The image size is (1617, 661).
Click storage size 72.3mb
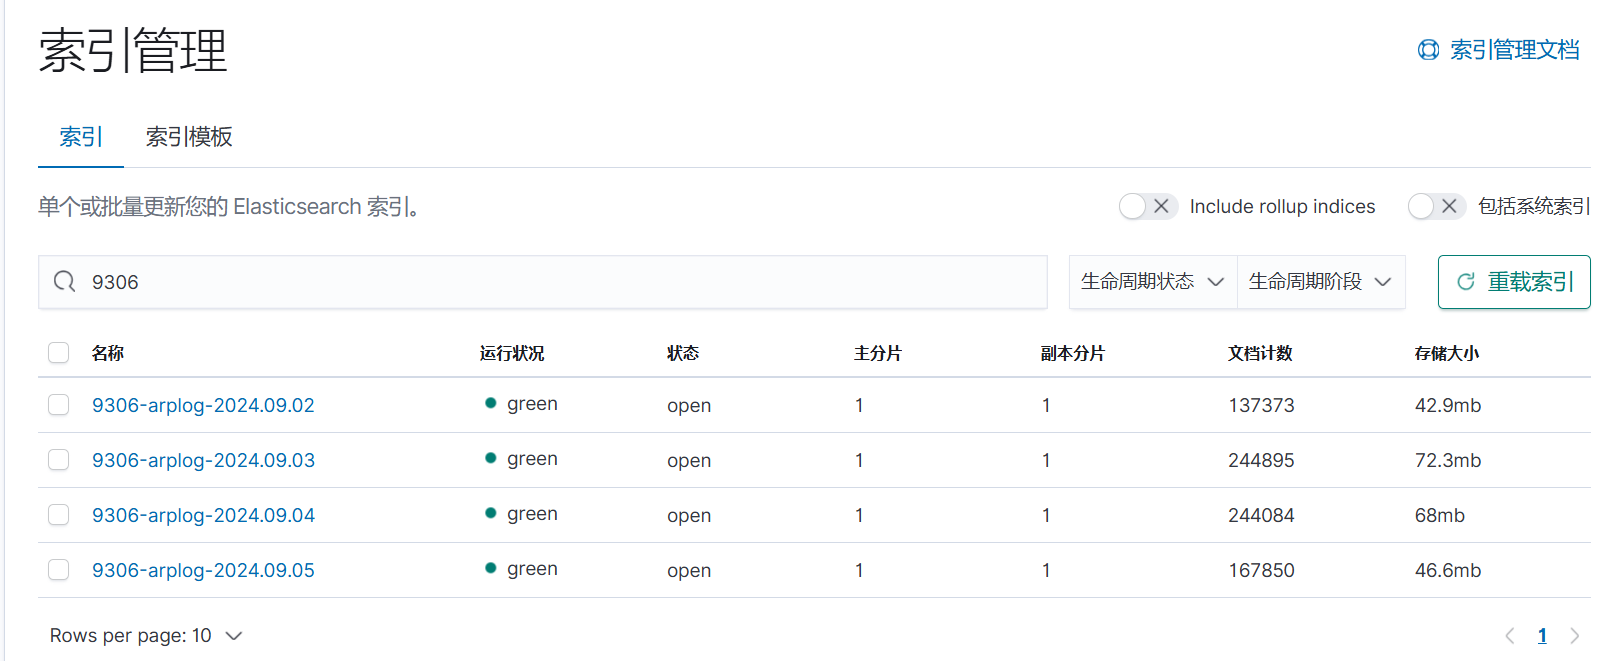(1448, 460)
